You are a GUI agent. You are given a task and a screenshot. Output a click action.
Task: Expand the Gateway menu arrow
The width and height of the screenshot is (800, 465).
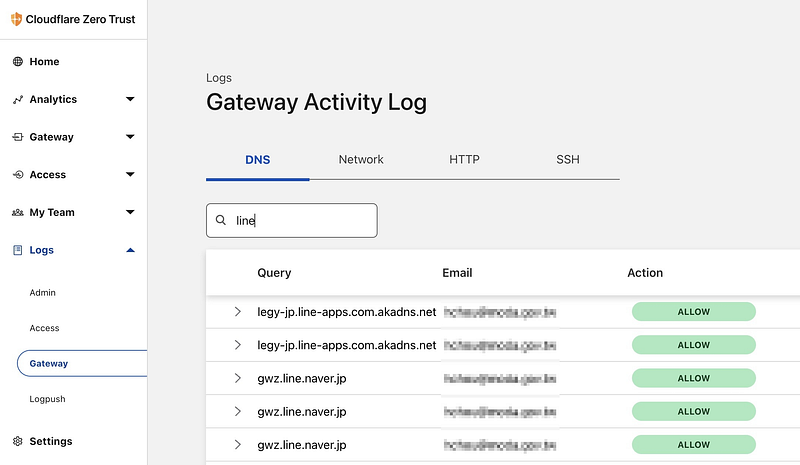coord(130,137)
